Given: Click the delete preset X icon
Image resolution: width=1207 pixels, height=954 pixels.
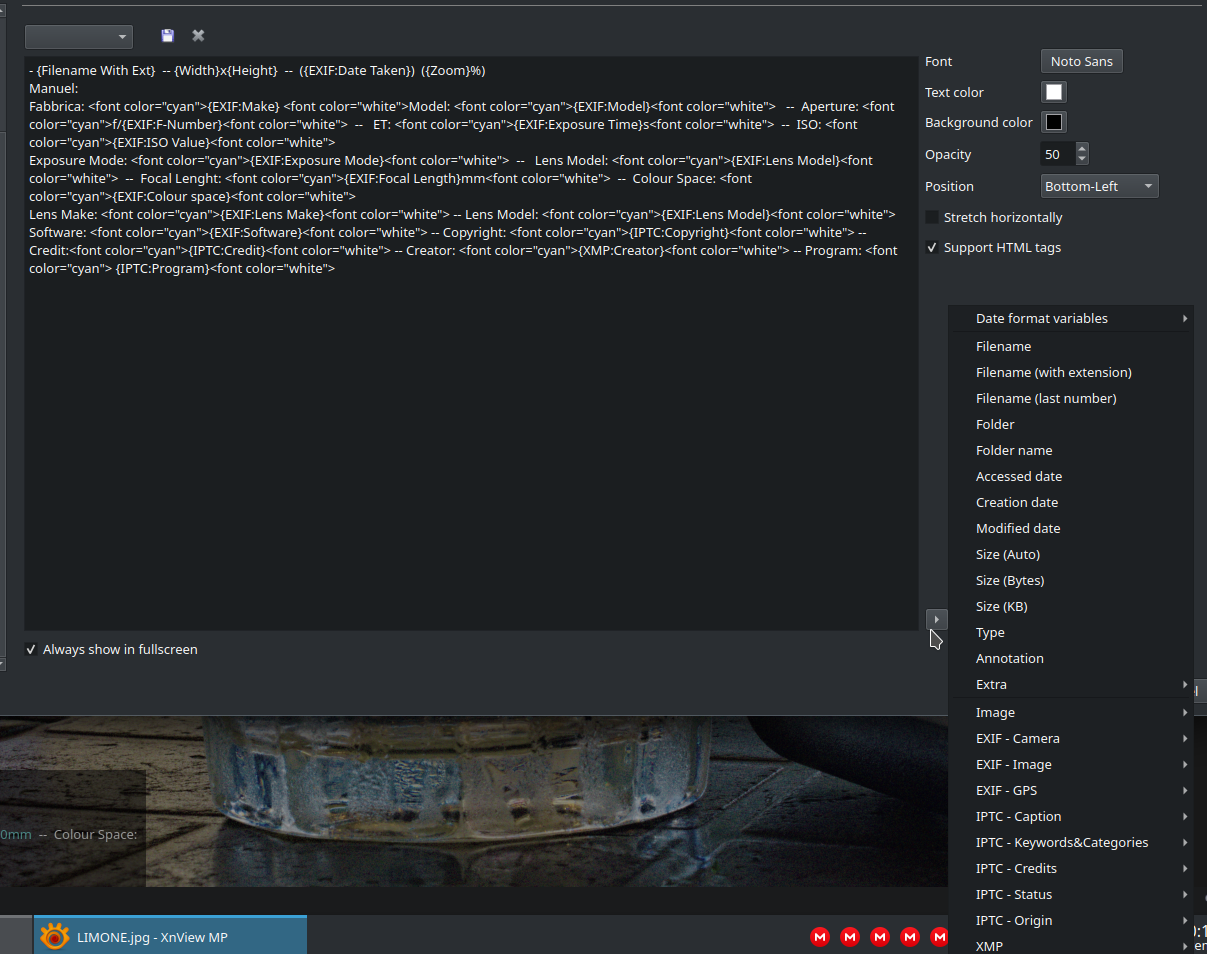Looking at the screenshot, I should 198,36.
